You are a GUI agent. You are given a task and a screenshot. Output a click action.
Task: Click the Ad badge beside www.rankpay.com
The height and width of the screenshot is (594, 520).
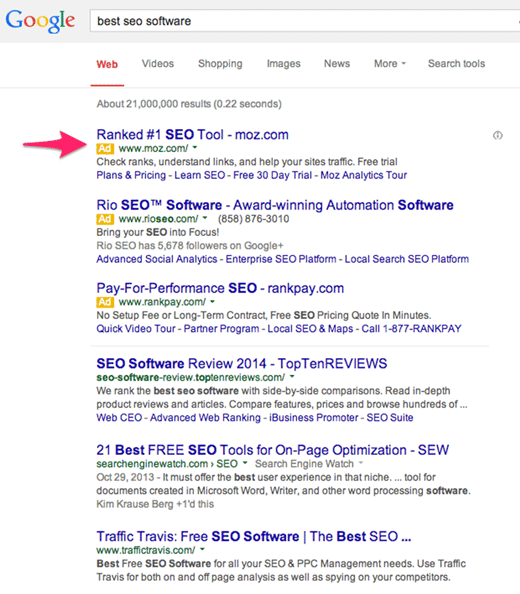pyautogui.click(x=105, y=302)
